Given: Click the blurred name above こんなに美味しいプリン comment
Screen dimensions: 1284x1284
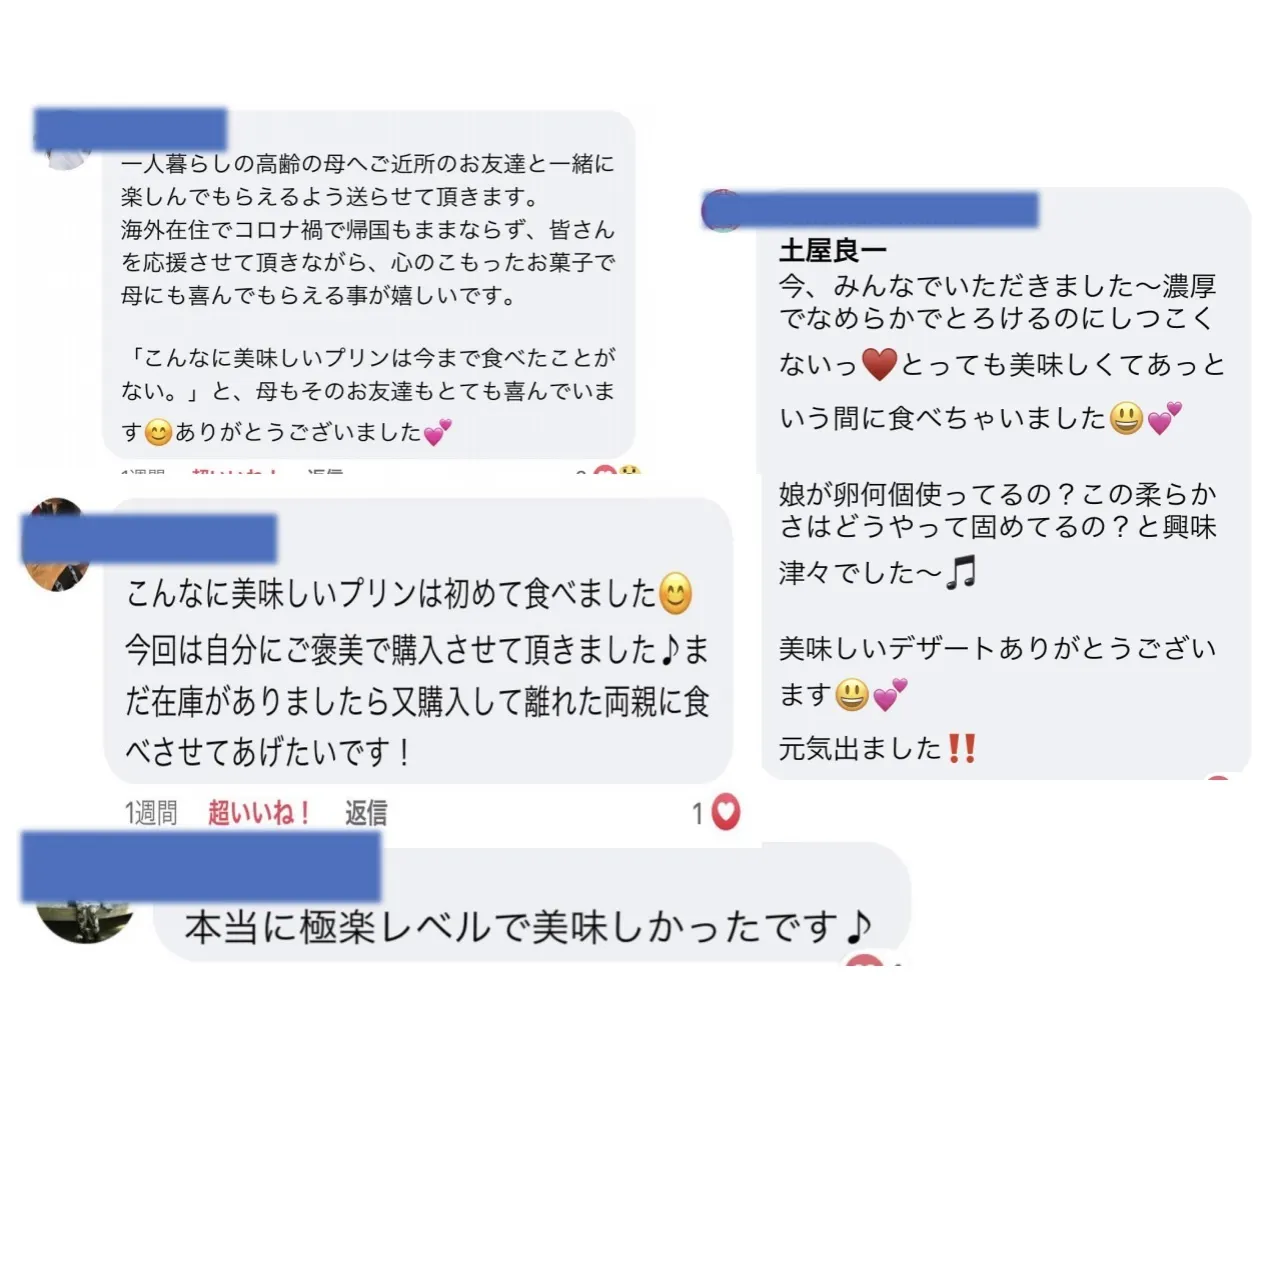Looking at the screenshot, I should 149,539.
